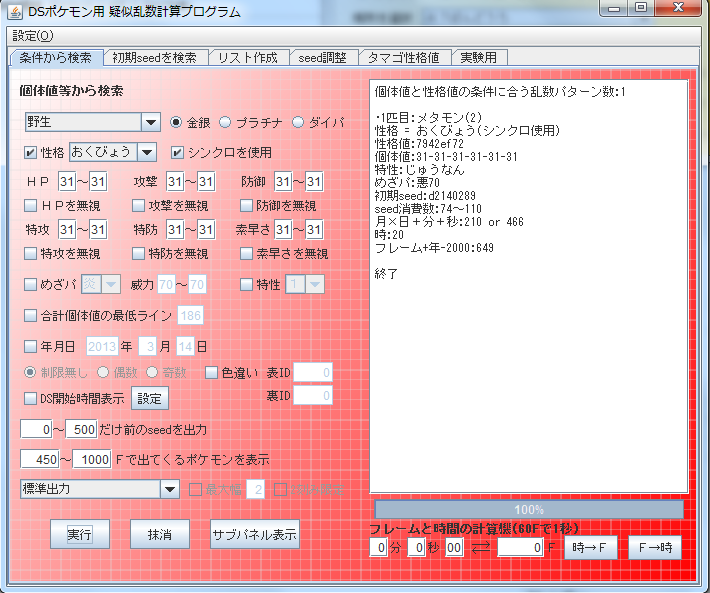Screen dimensions: 710x593
Task: Enable the HPを無視 checkbox
Action: click(30, 206)
